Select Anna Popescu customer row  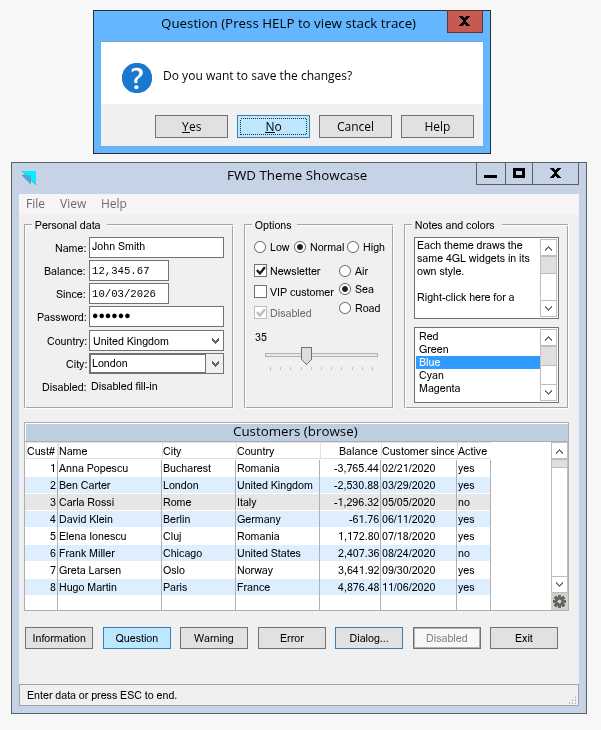(257, 468)
